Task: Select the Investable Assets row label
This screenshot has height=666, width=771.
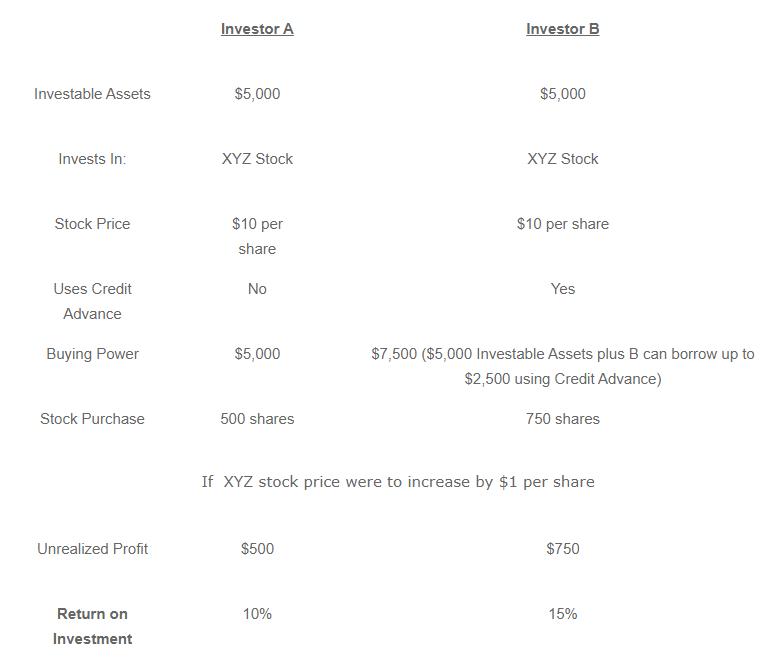Action: 92,94
